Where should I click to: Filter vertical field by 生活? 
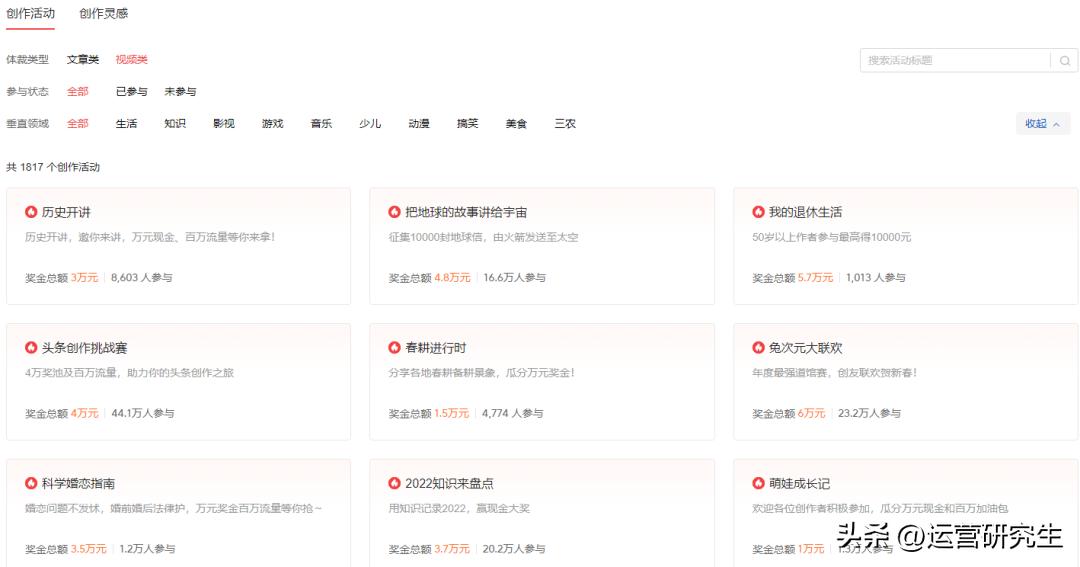(x=127, y=124)
